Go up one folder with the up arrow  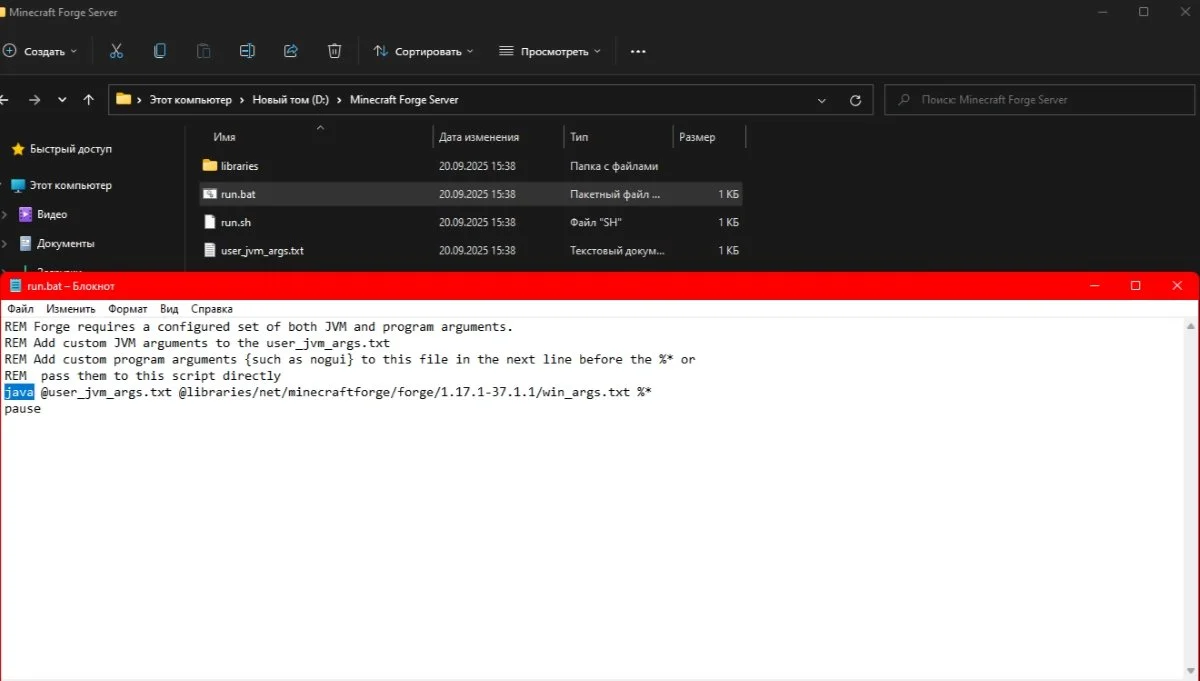click(89, 100)
